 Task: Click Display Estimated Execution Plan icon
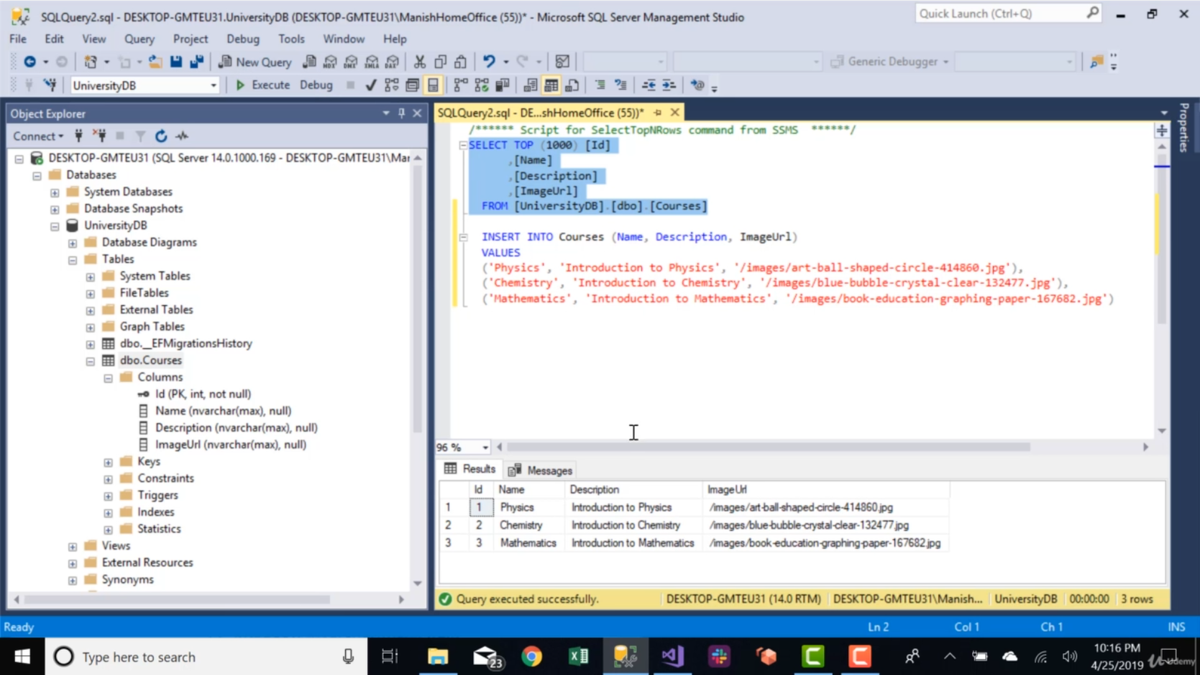(391, 86)
